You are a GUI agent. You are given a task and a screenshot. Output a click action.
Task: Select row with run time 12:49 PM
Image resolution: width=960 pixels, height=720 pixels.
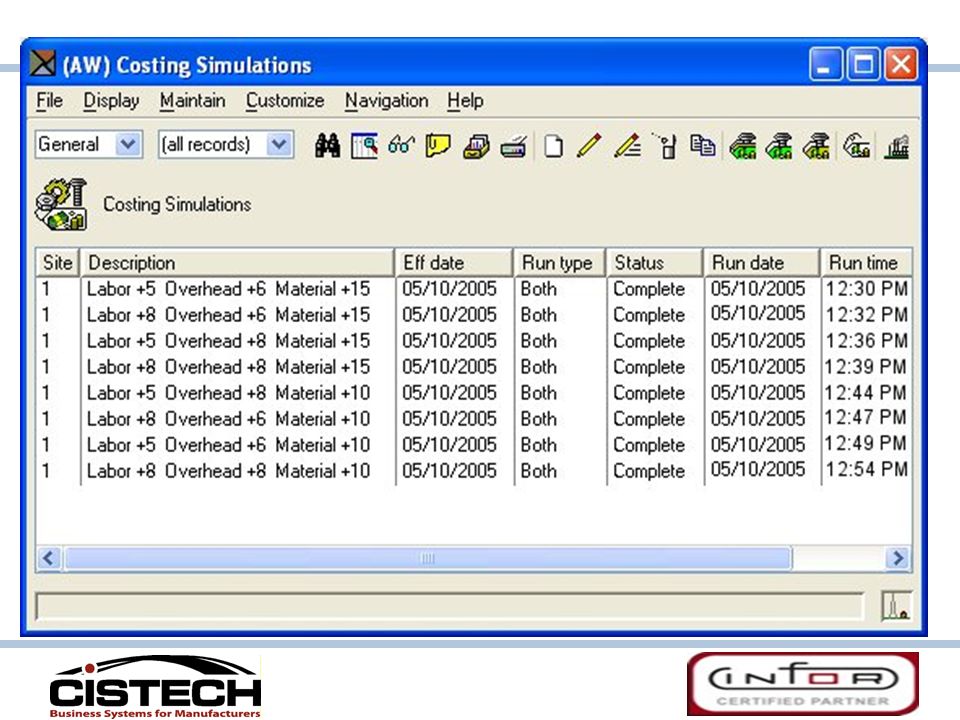click(x=474, y=445)
